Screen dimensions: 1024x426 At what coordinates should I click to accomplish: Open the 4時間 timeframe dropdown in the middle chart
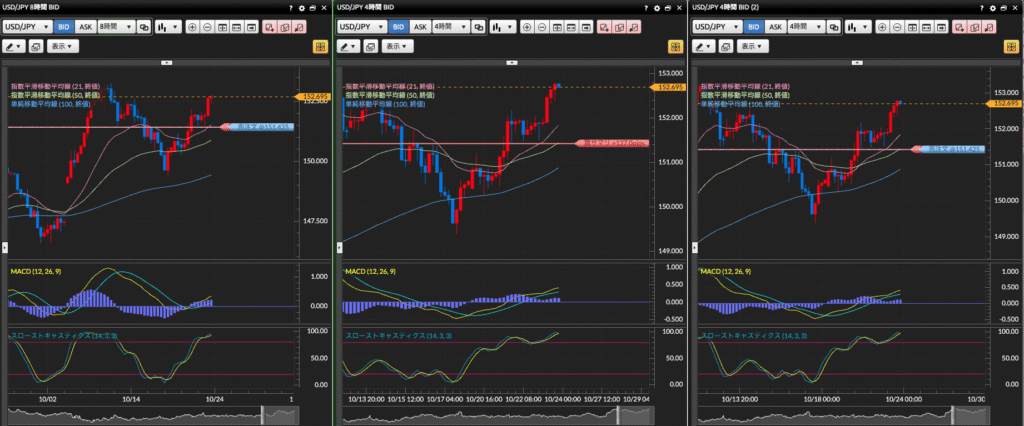(449, 27)
